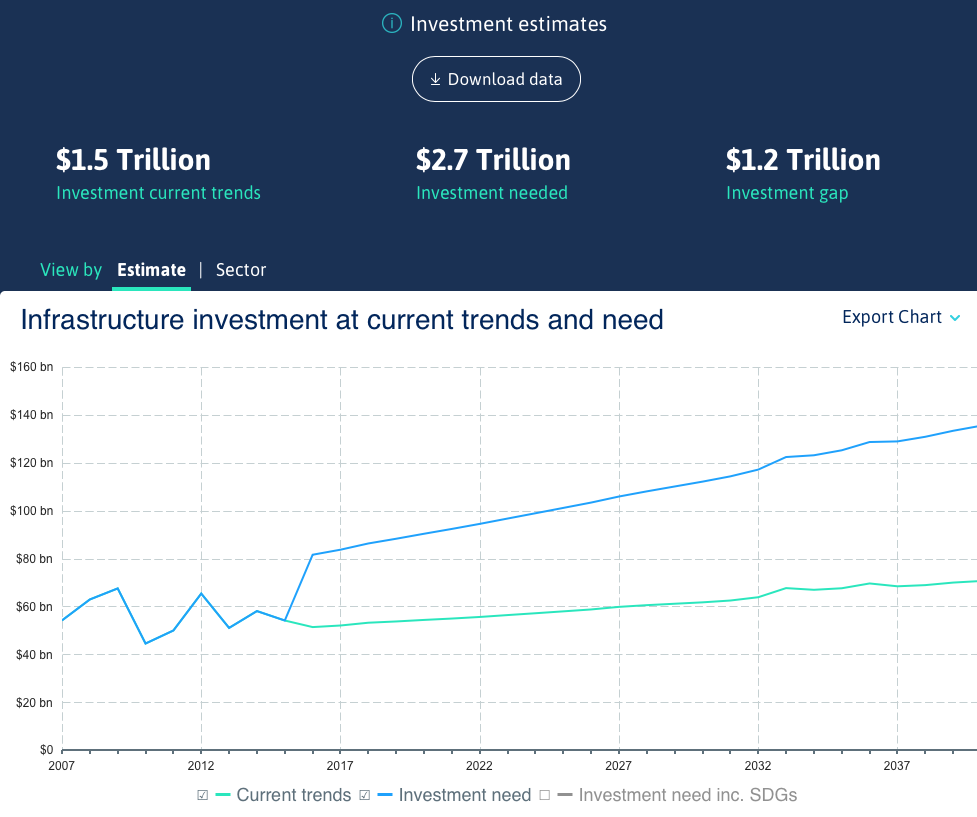977x817 pixels.
Task: Click the info icon beside Investment estimates
Action: coord(392,24)
